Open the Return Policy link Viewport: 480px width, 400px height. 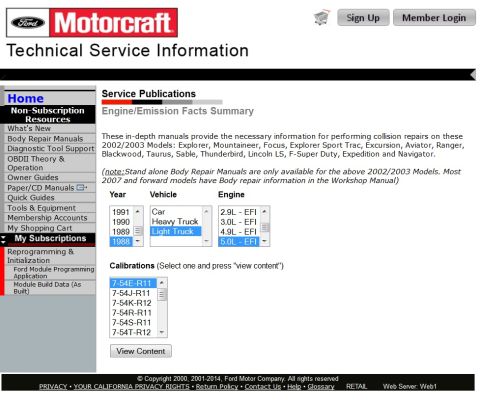[217, 387]
